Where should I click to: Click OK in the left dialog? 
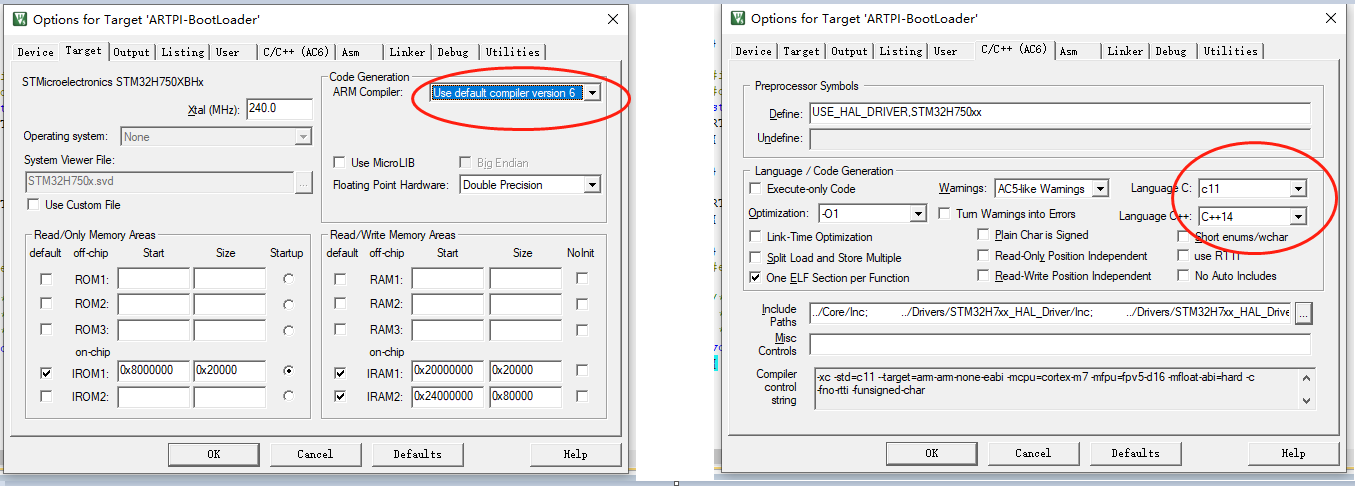(214, 454)
